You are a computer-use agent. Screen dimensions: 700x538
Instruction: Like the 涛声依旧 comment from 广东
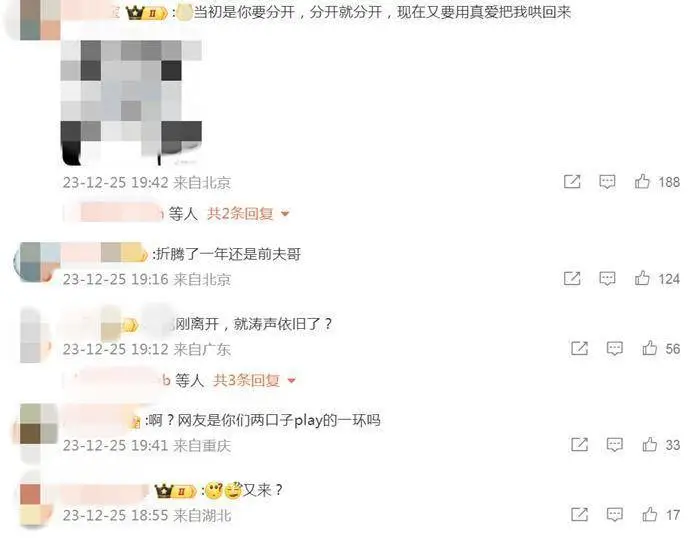click(x=650, y=348)
